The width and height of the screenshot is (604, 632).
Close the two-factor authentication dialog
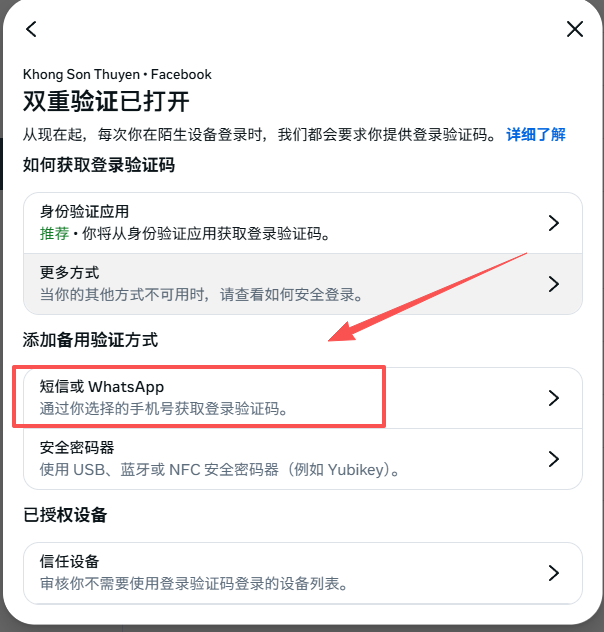(x=575, y=29)
